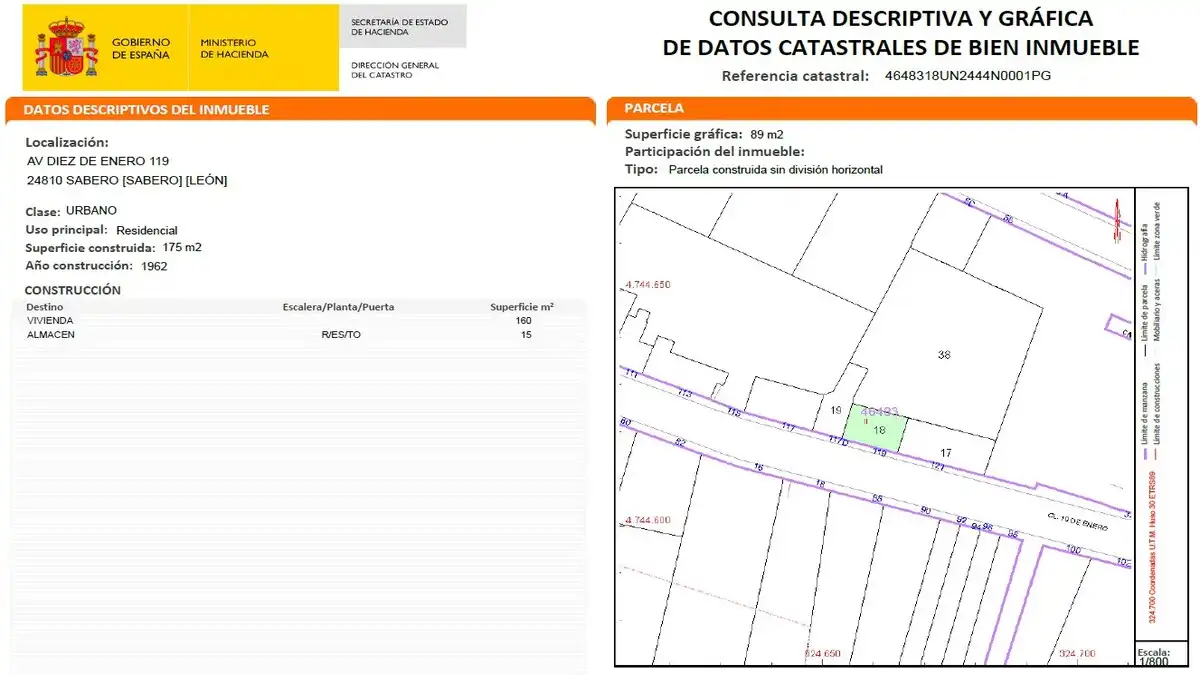
Task: Click the 'Referencia catastral:' label
Action: [x=795, y=76]
